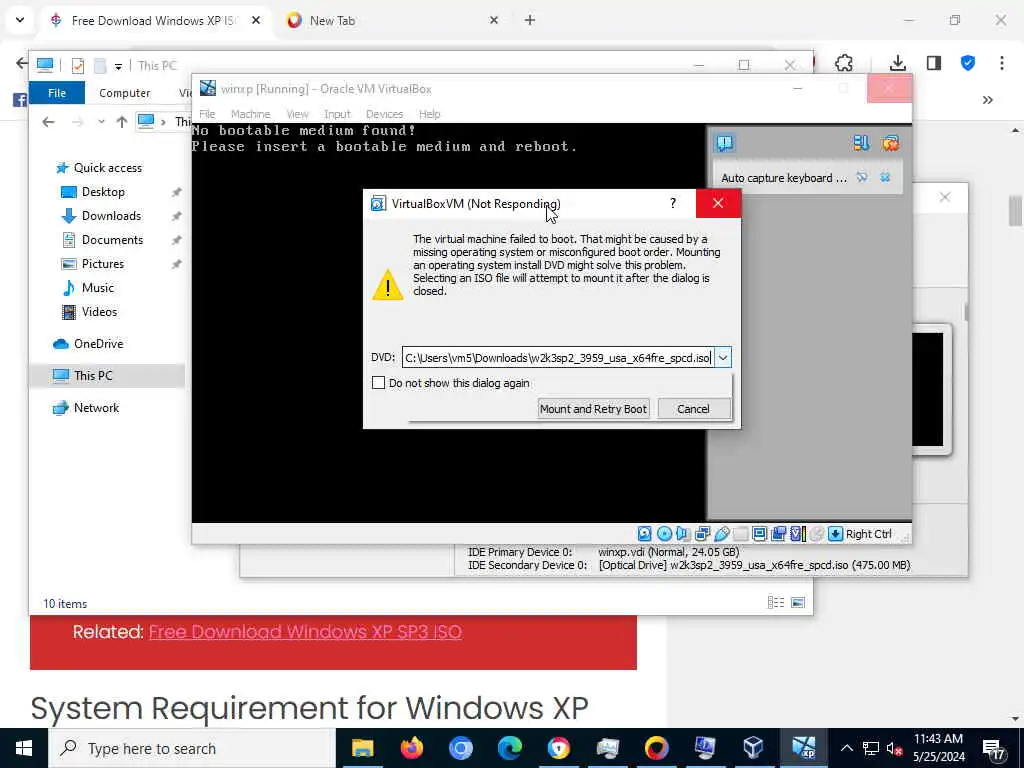Open File Explorer from the taskbar

click(362, 748)
